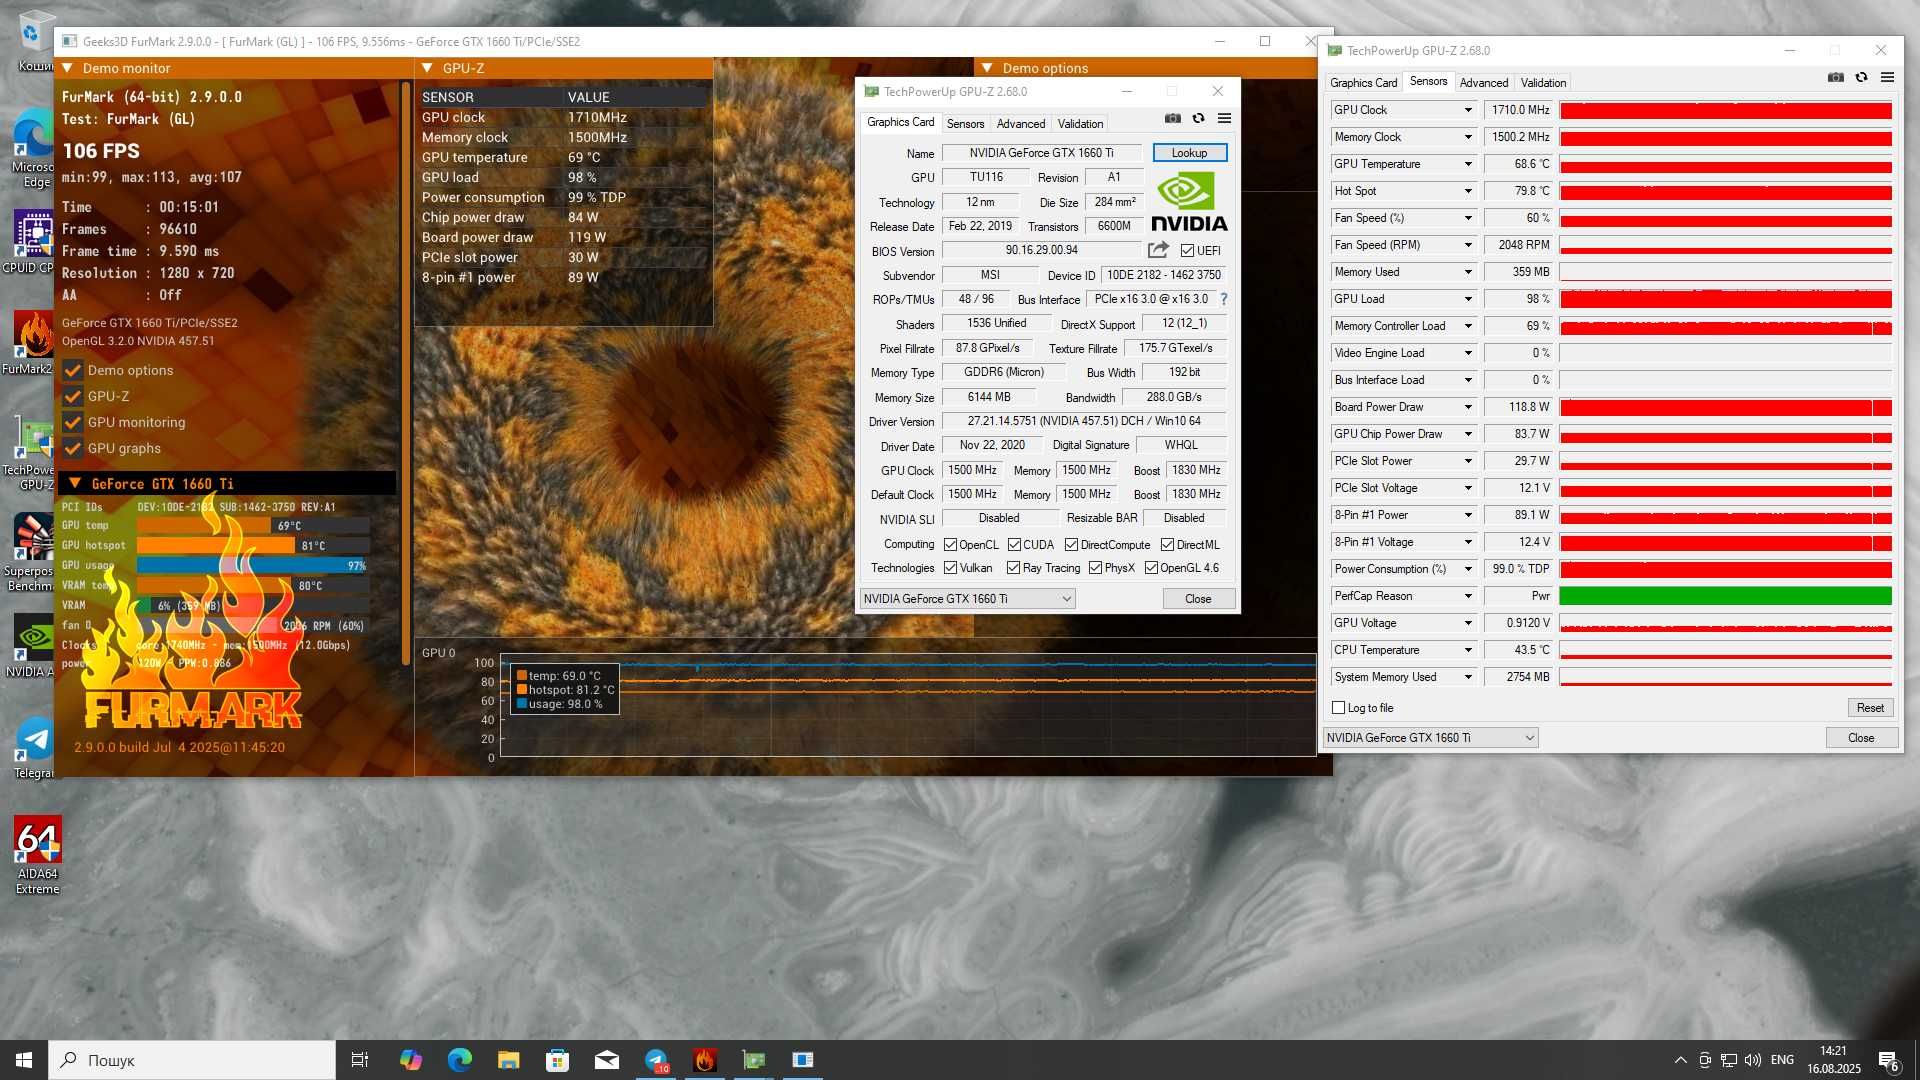Image resolution: width=1920 pixels, height=1080 pixels.
Task: Open the GPU Clock sensor dropdown
Action: click(1468, 110)
